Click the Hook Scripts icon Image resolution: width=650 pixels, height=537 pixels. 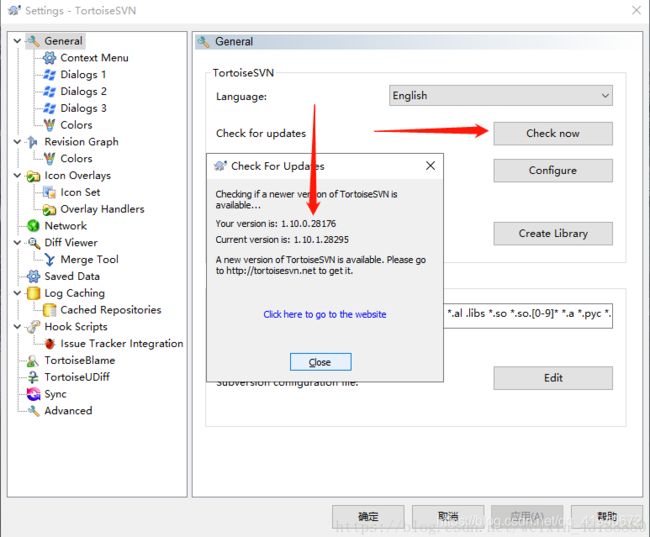tap(33, 327)
